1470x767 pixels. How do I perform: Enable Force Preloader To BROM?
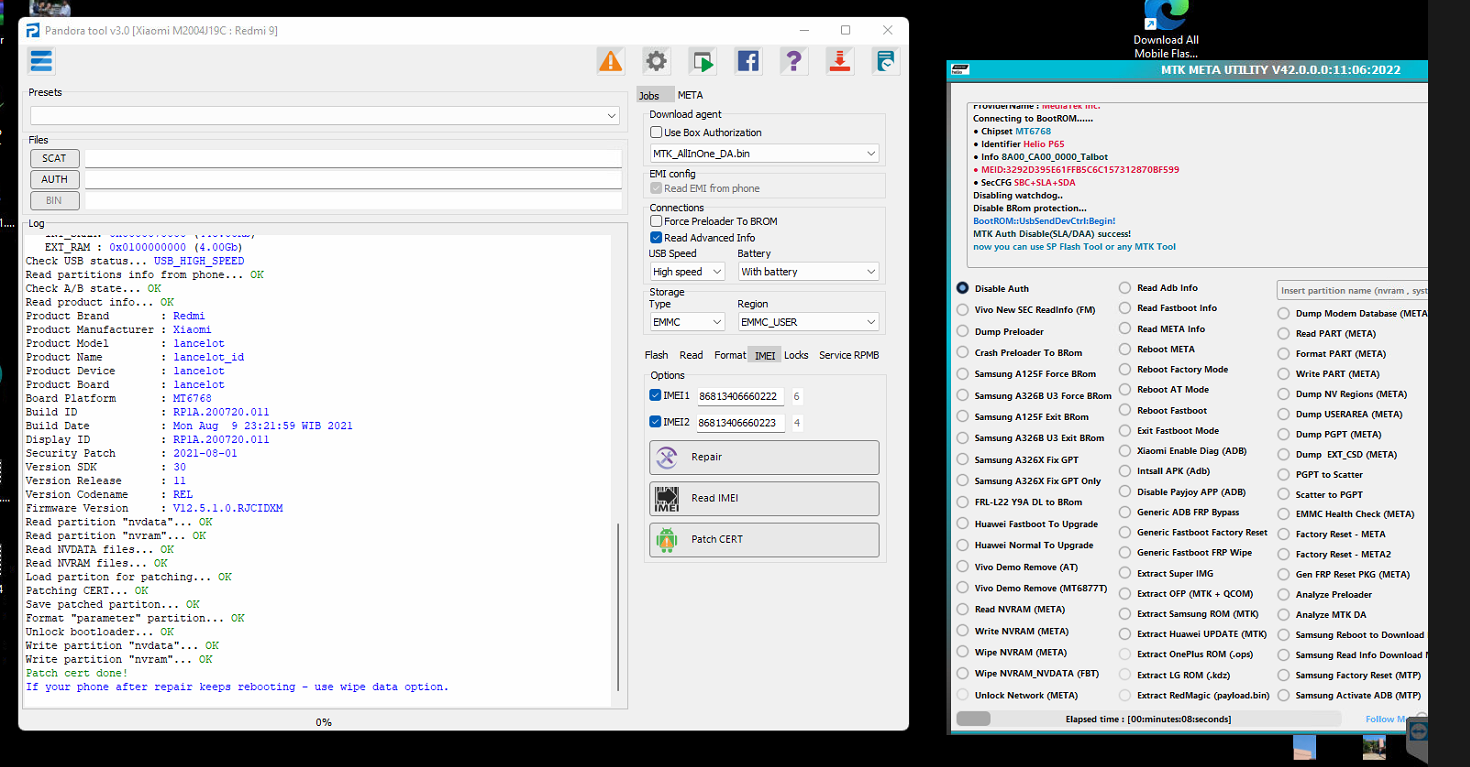coord(656,221)
